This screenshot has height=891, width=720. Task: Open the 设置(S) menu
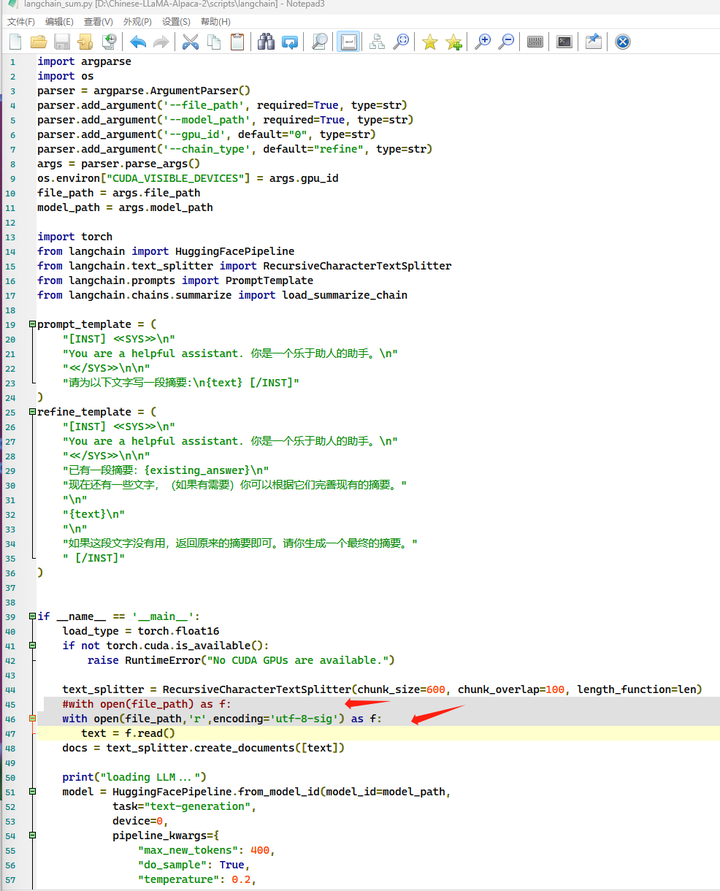click(176, 22)
